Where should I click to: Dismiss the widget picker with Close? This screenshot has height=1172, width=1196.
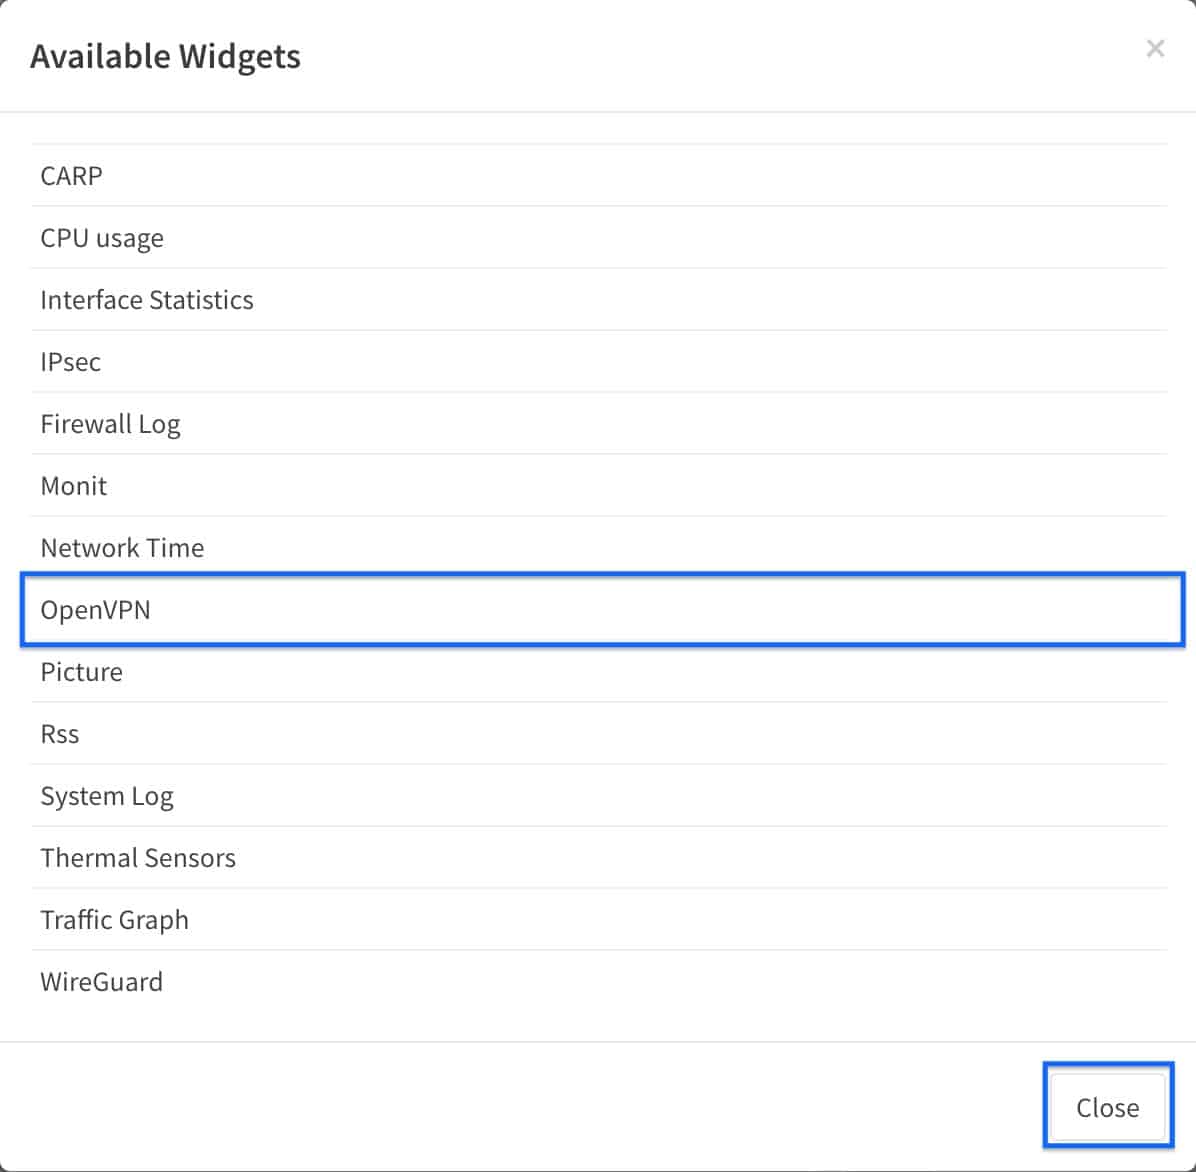click(1107, 1107)
